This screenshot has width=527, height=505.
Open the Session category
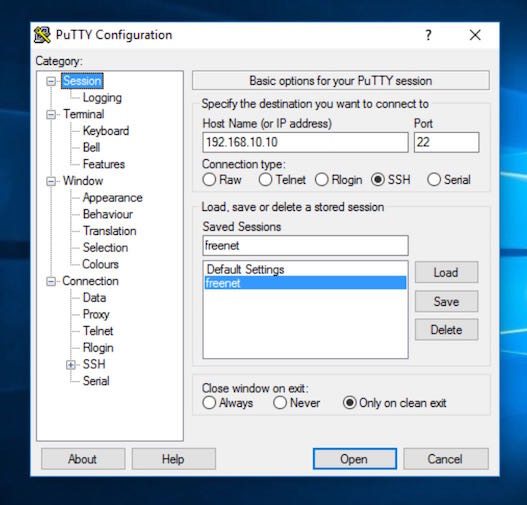pos(82,81)
